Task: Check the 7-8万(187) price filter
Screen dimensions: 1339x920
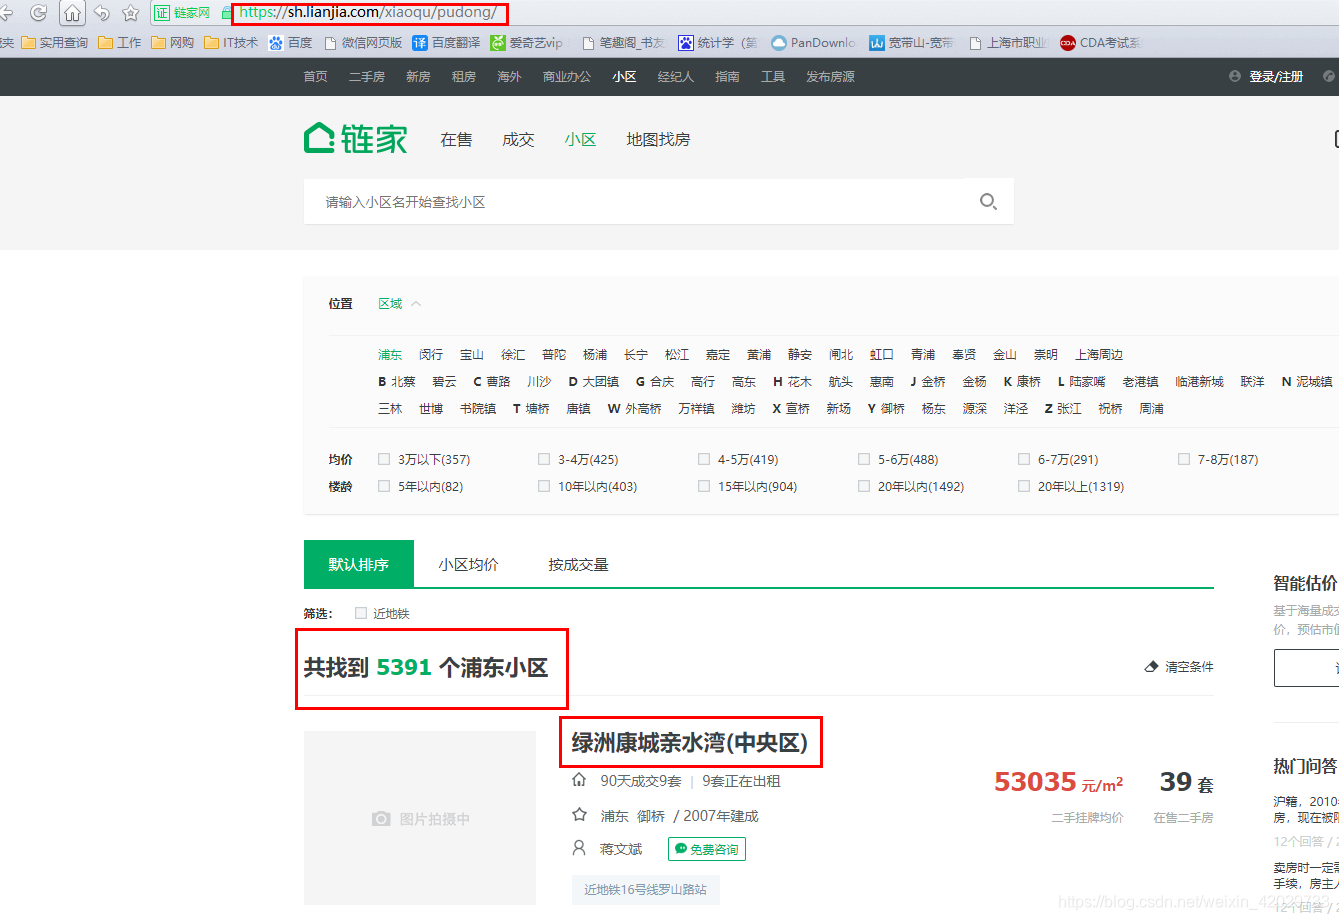Action: (x=1184, y=459)
